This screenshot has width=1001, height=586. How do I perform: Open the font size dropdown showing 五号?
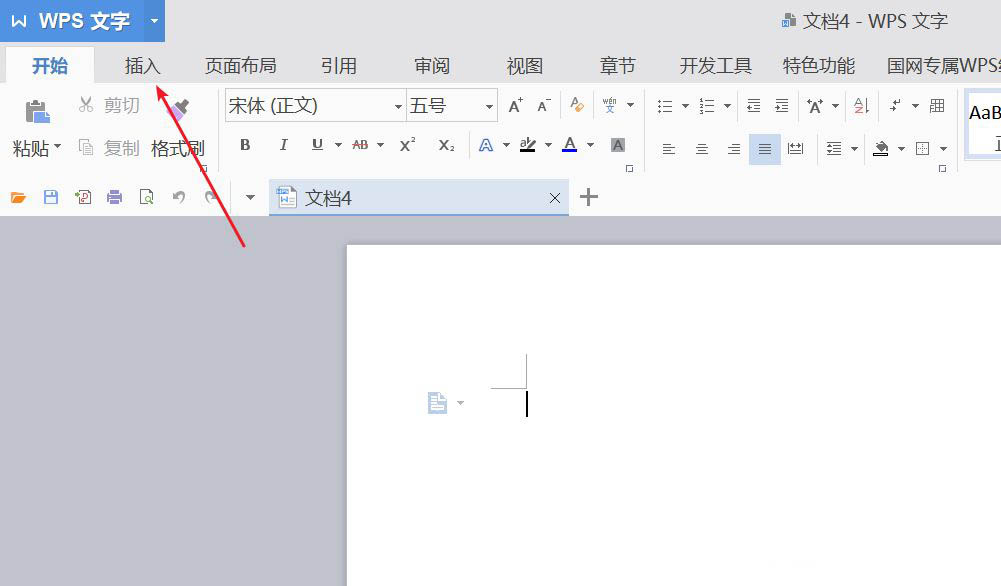click(x=452, y=105)
